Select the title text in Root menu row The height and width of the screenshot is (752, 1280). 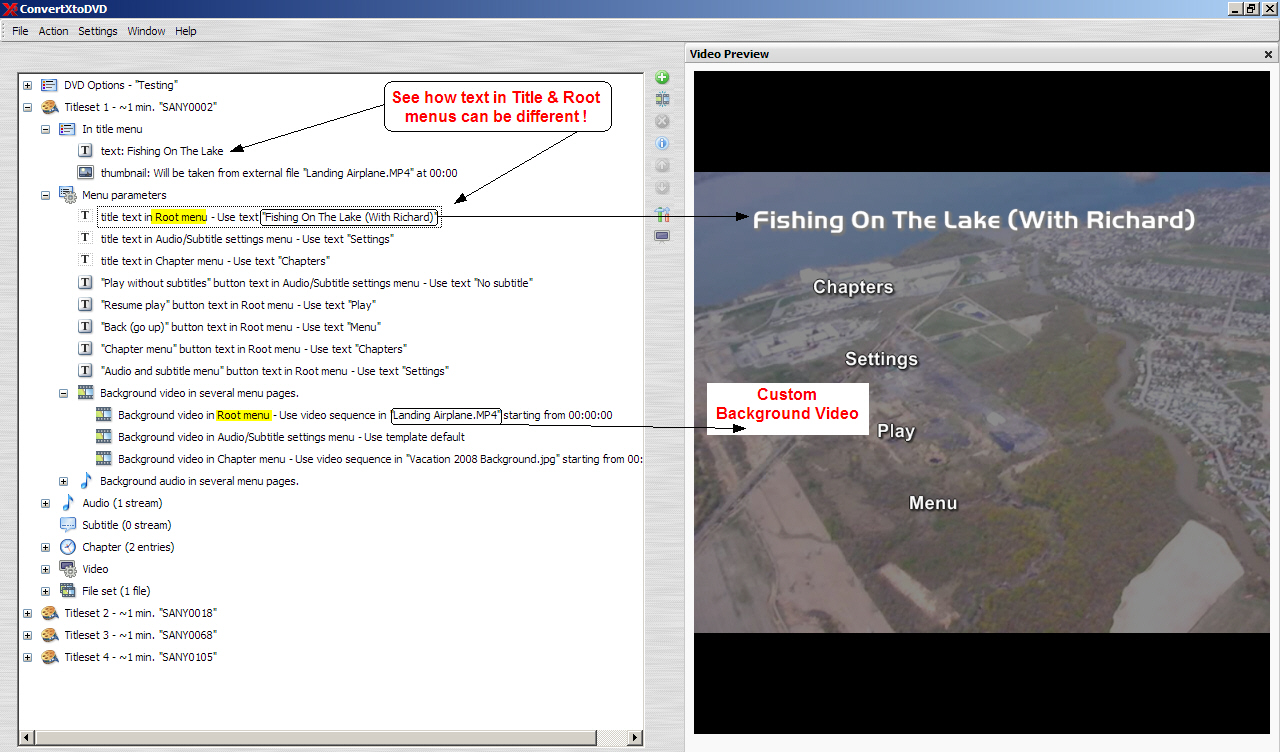pos(269,217)
